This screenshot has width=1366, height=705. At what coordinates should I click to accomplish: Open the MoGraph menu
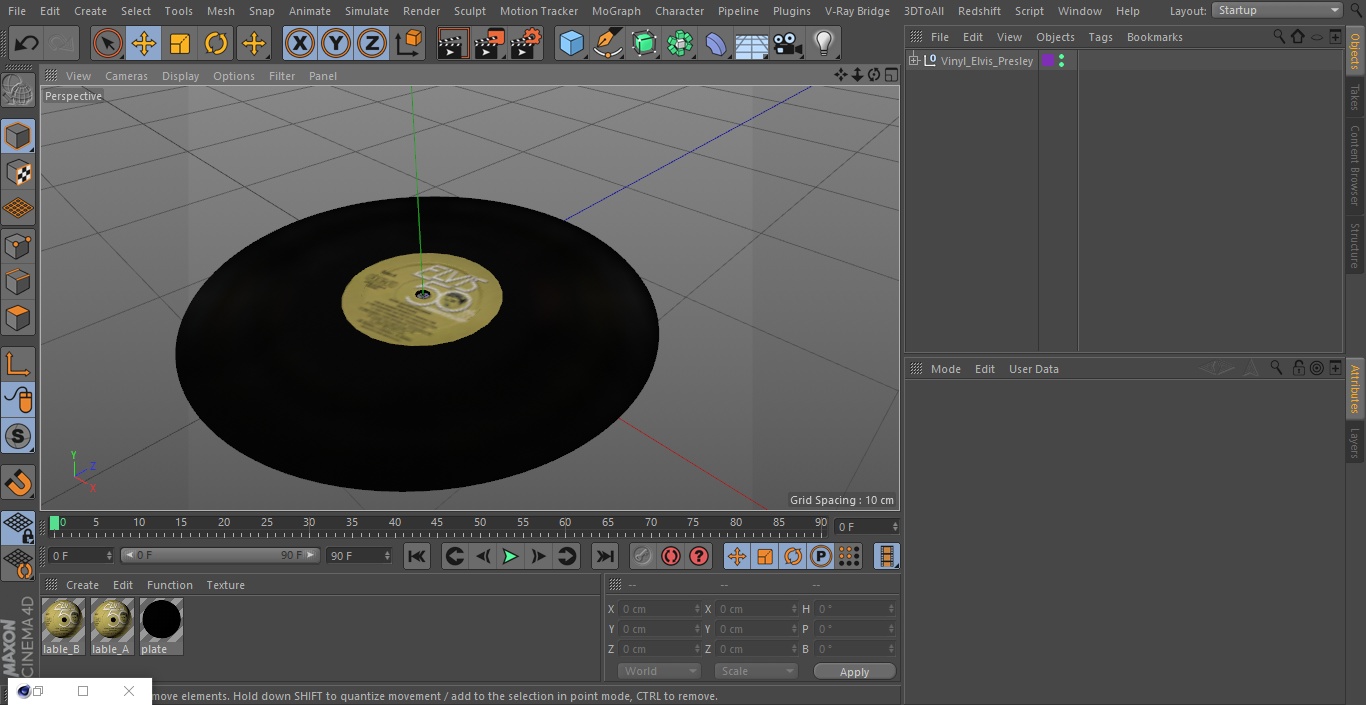616,11
